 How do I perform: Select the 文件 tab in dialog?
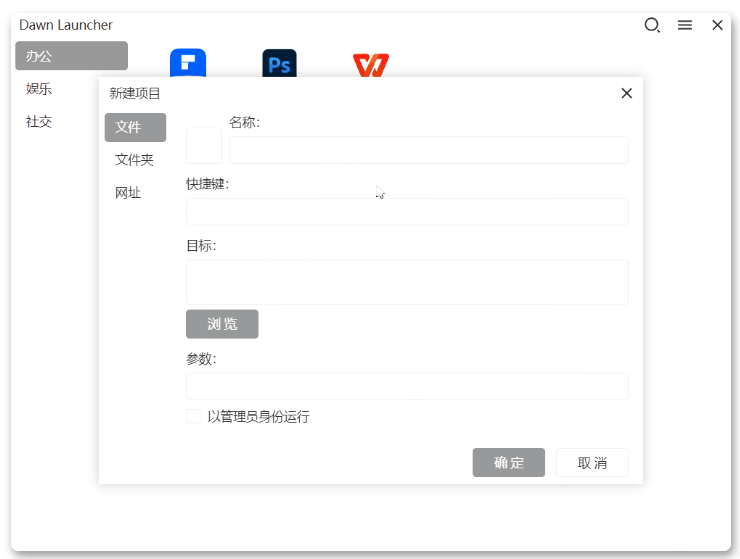pyautogui.click(x=135, y=128)
